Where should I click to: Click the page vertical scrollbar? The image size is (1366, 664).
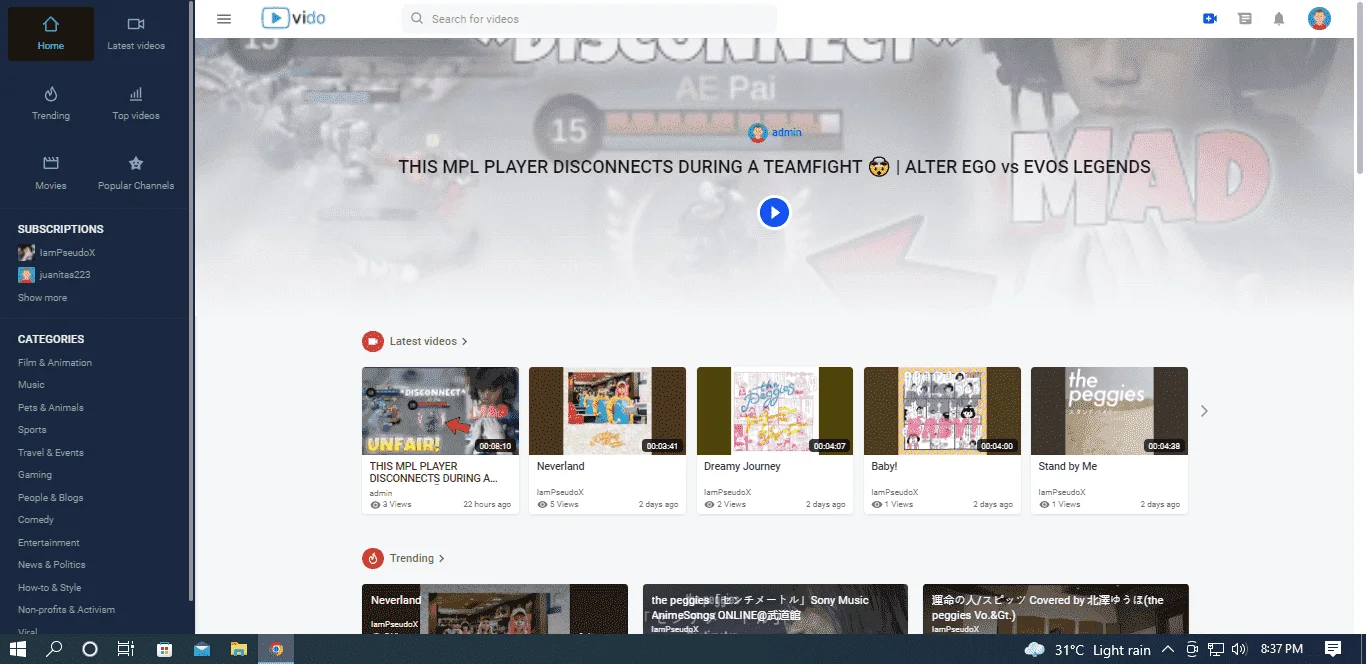(1359, 90)
